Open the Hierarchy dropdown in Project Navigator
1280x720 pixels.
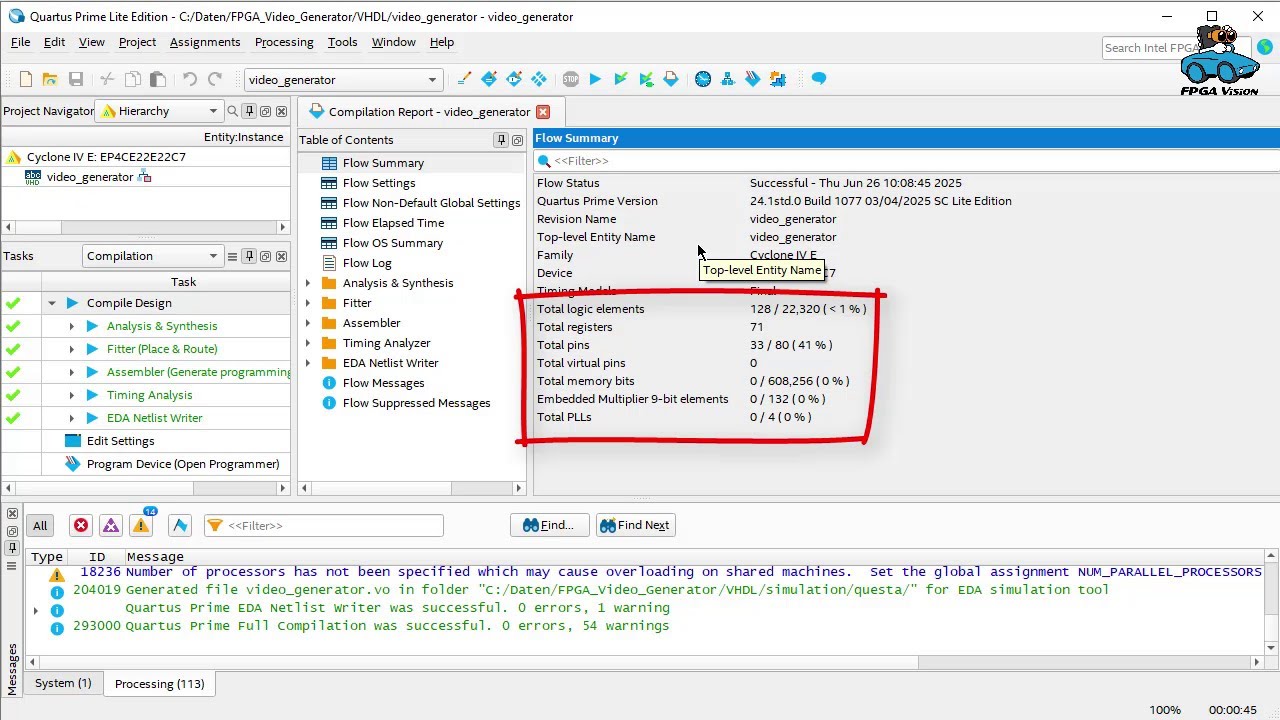(160, 111)
